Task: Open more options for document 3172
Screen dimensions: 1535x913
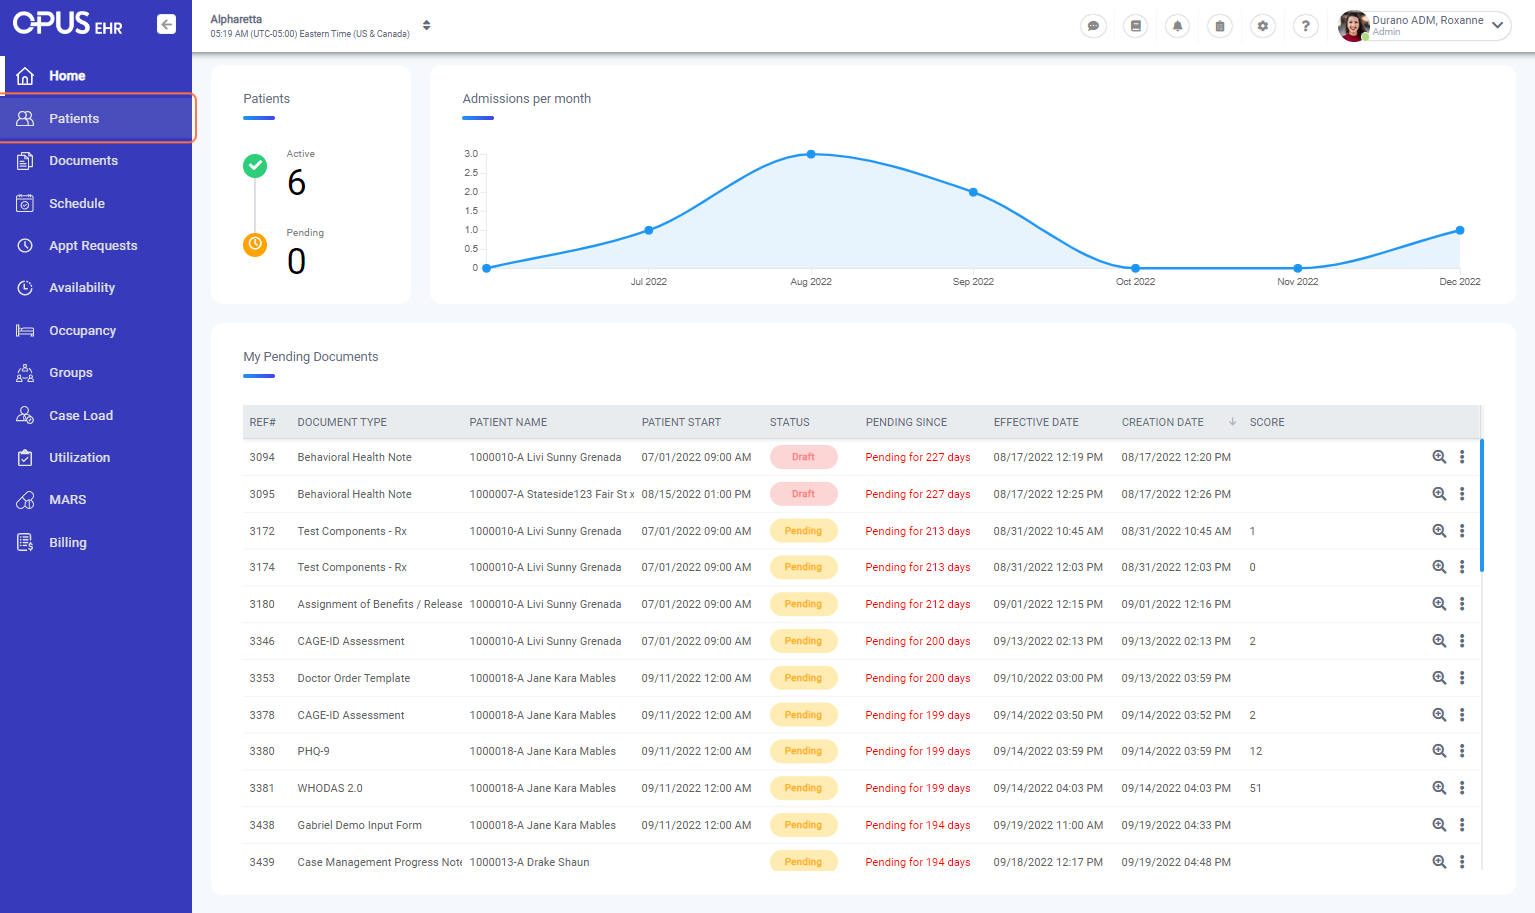Action: pyautogui.click(x=1462, y=531)
